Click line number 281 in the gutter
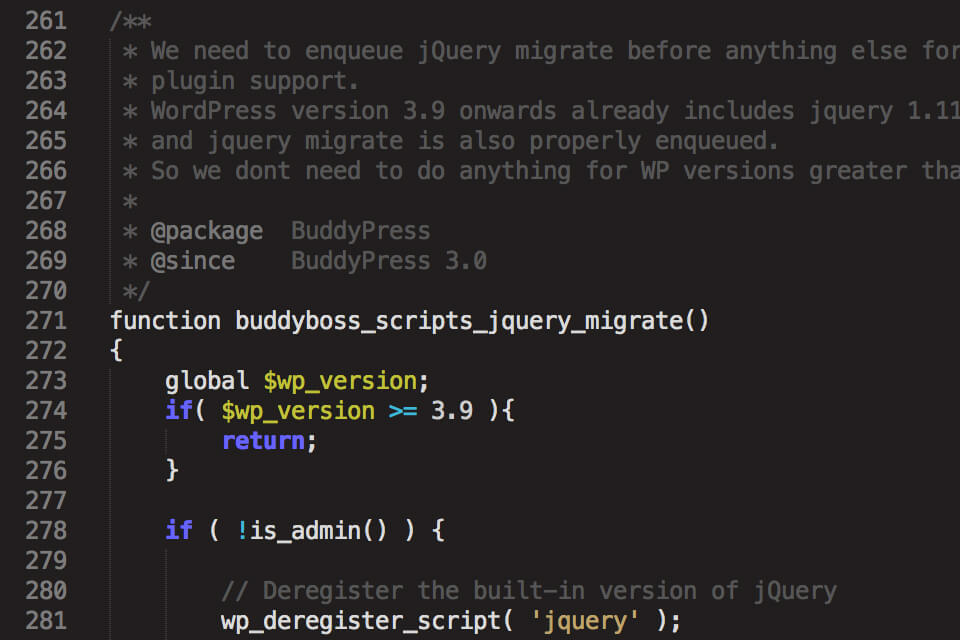The height and width of the screenshot is (640, 960). coord(46,621)
